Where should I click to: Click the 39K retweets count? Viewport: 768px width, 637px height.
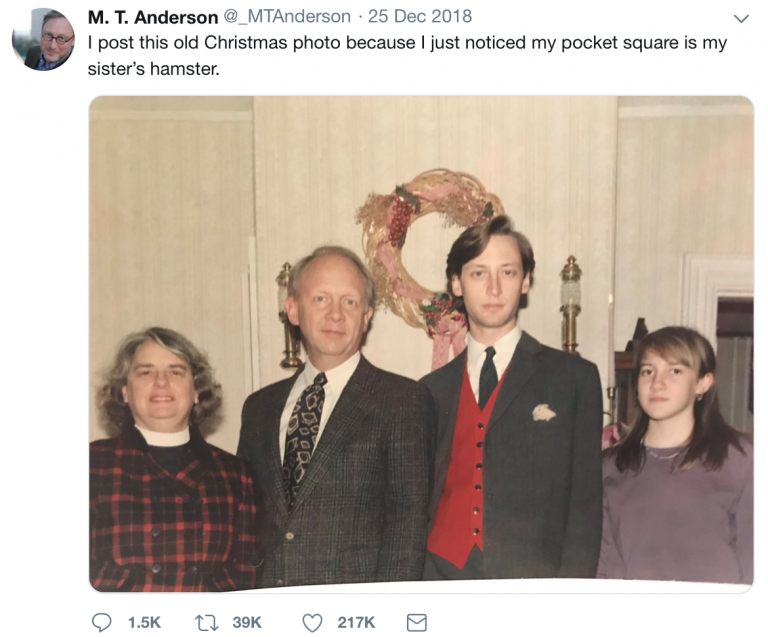click(247, 622)
